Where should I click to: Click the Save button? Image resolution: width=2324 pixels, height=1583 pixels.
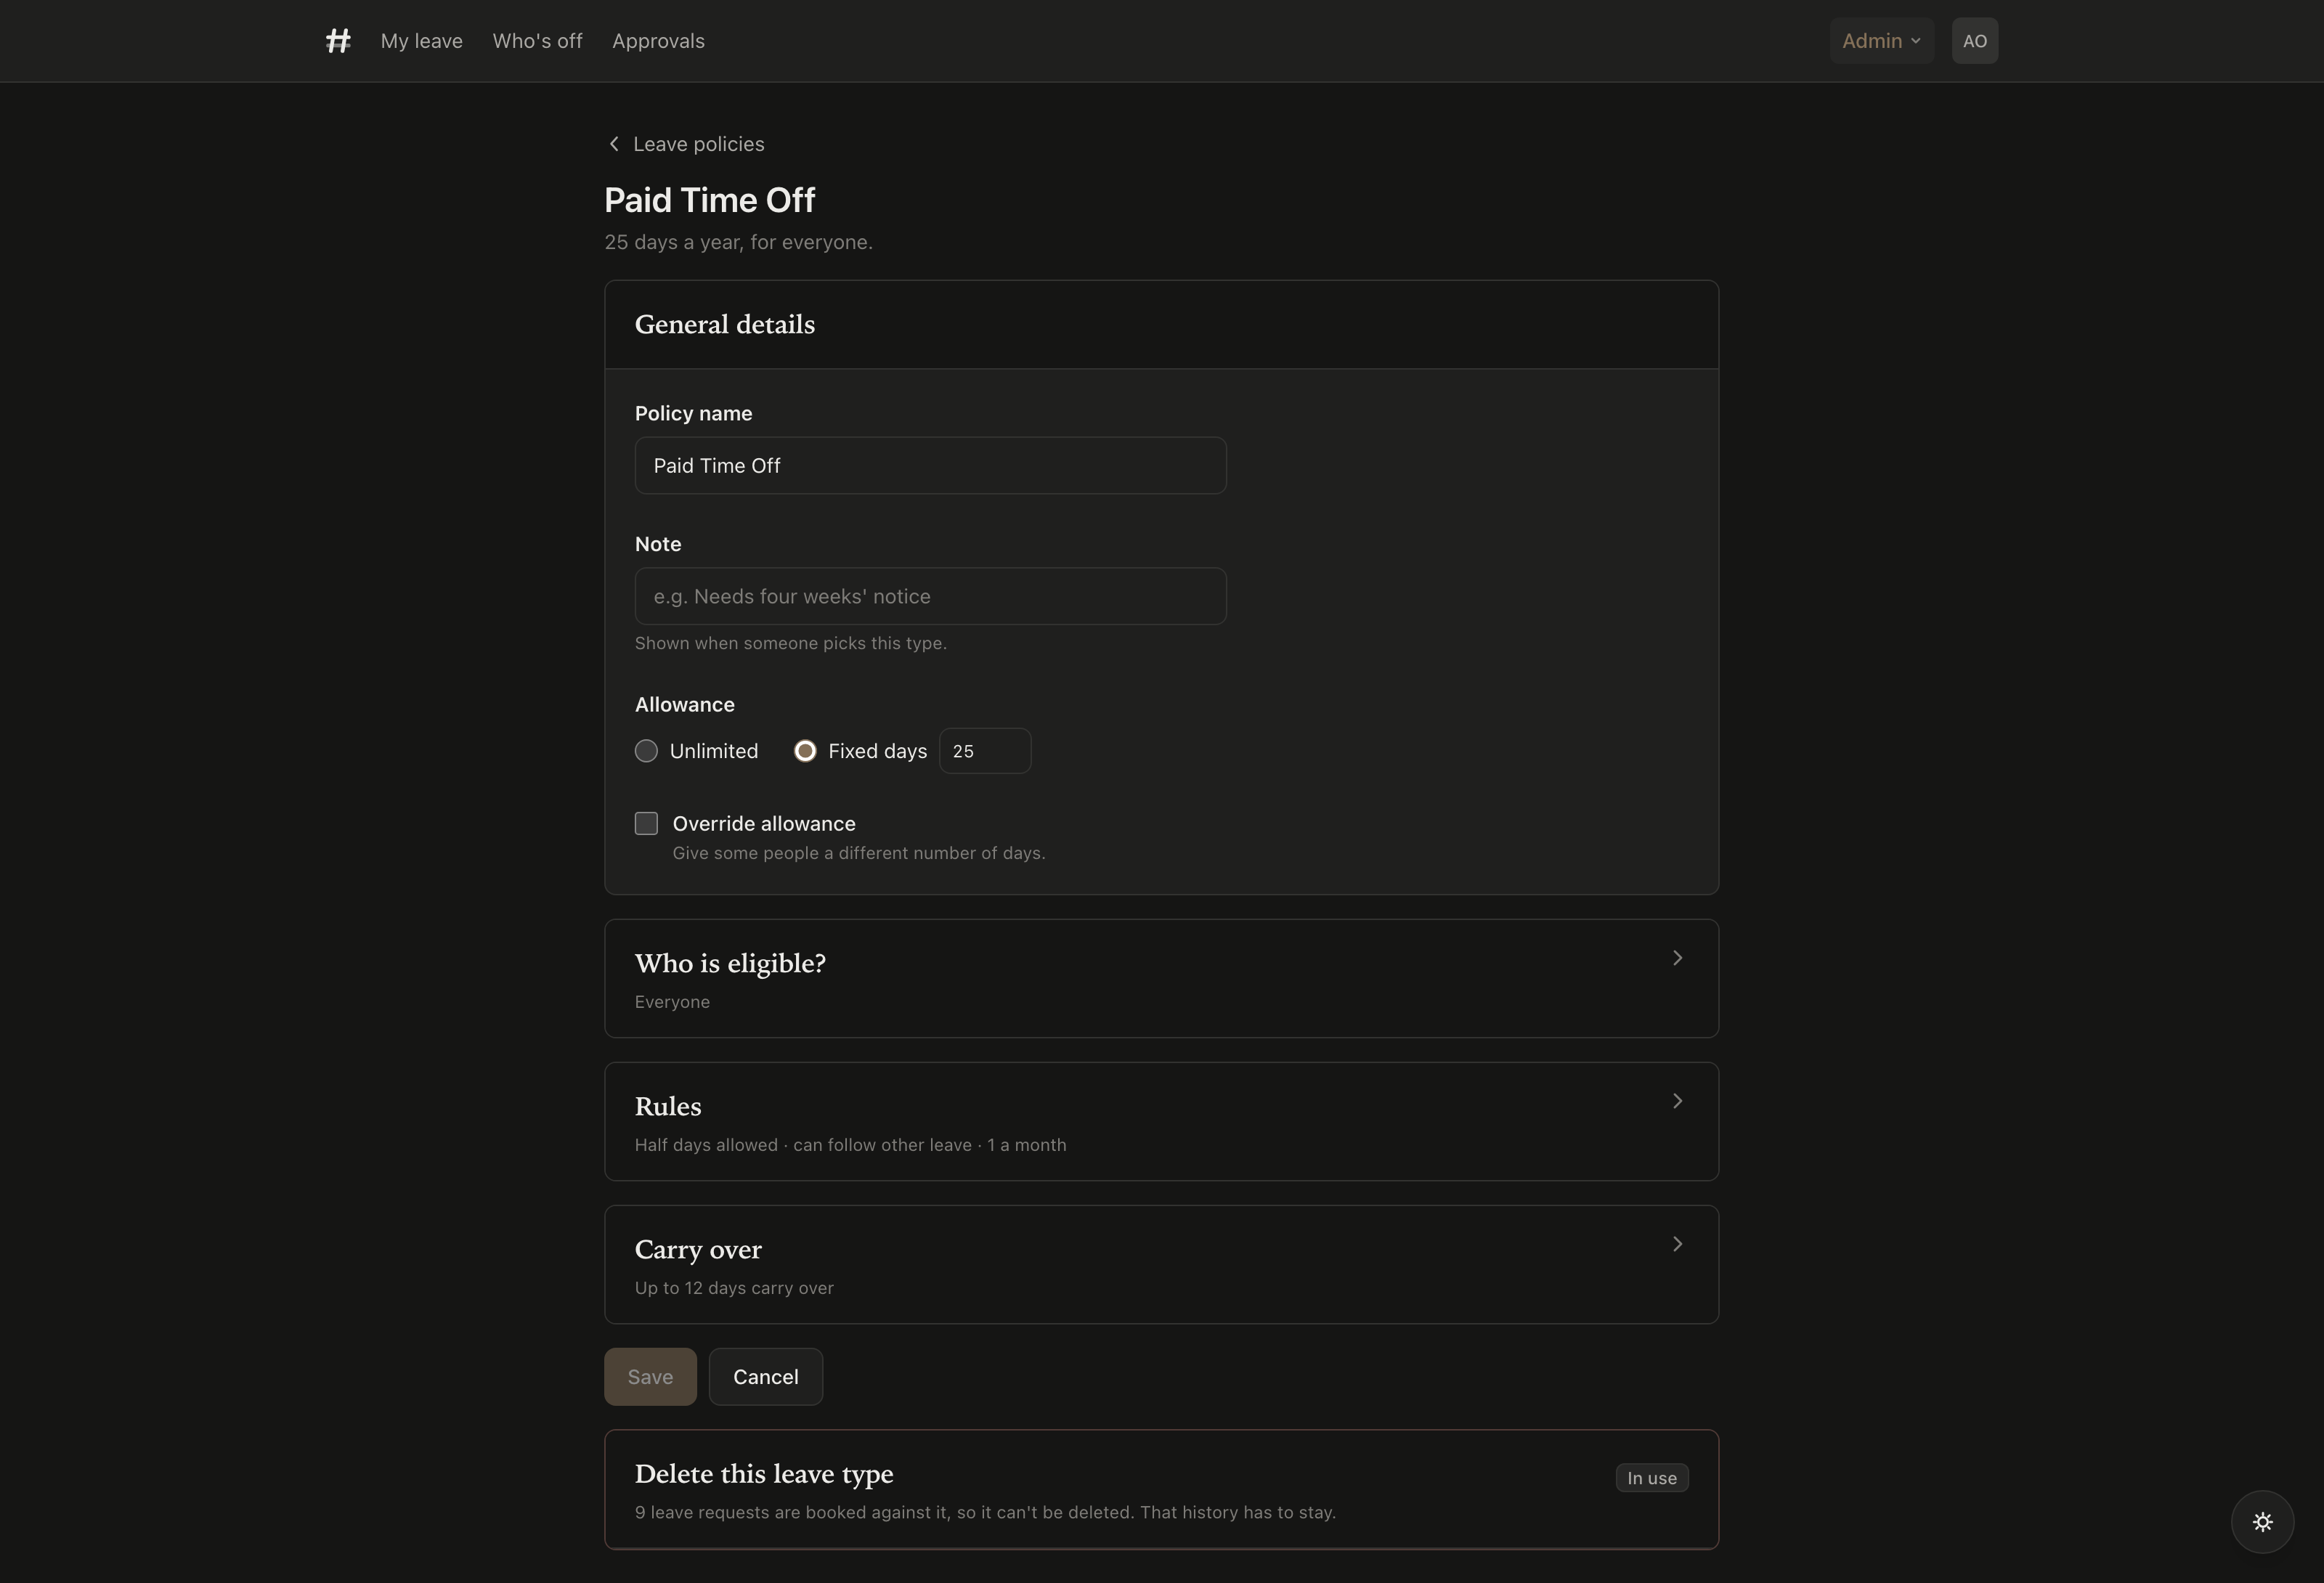(x=650, y=1376)
